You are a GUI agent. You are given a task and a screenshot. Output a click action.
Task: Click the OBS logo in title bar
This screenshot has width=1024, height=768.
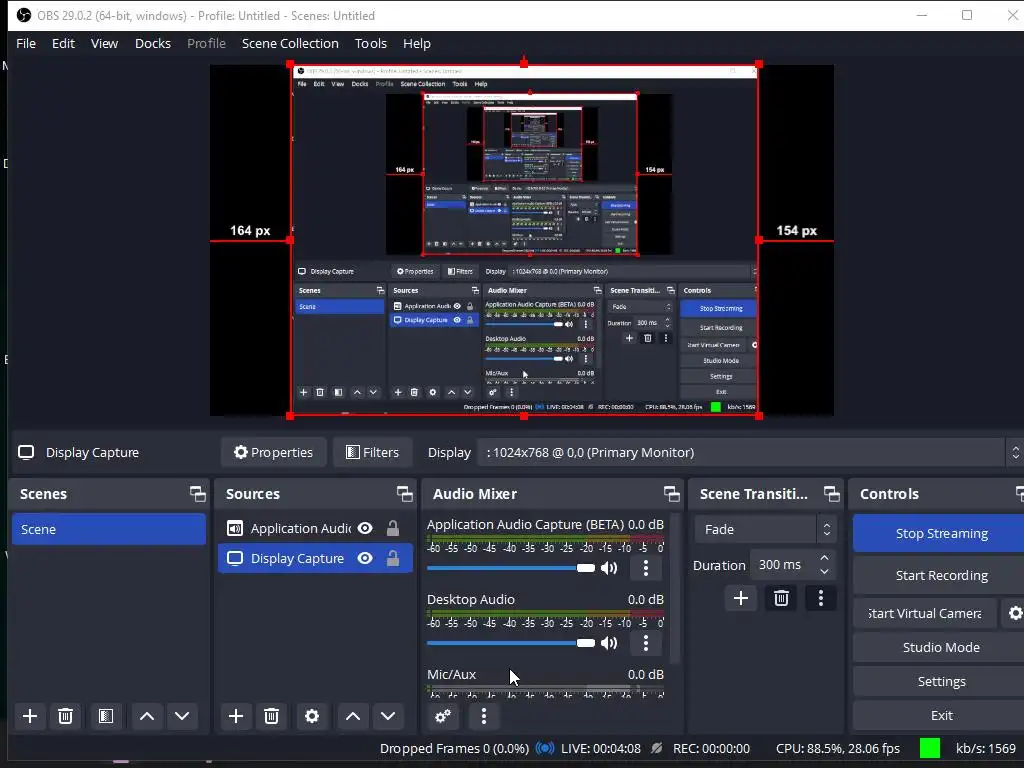tap(24, 15)
